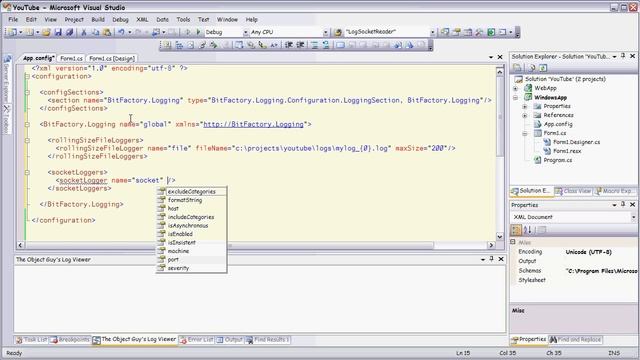Click the editor vertical scrollbar down arrow

(x=500, y=236)
